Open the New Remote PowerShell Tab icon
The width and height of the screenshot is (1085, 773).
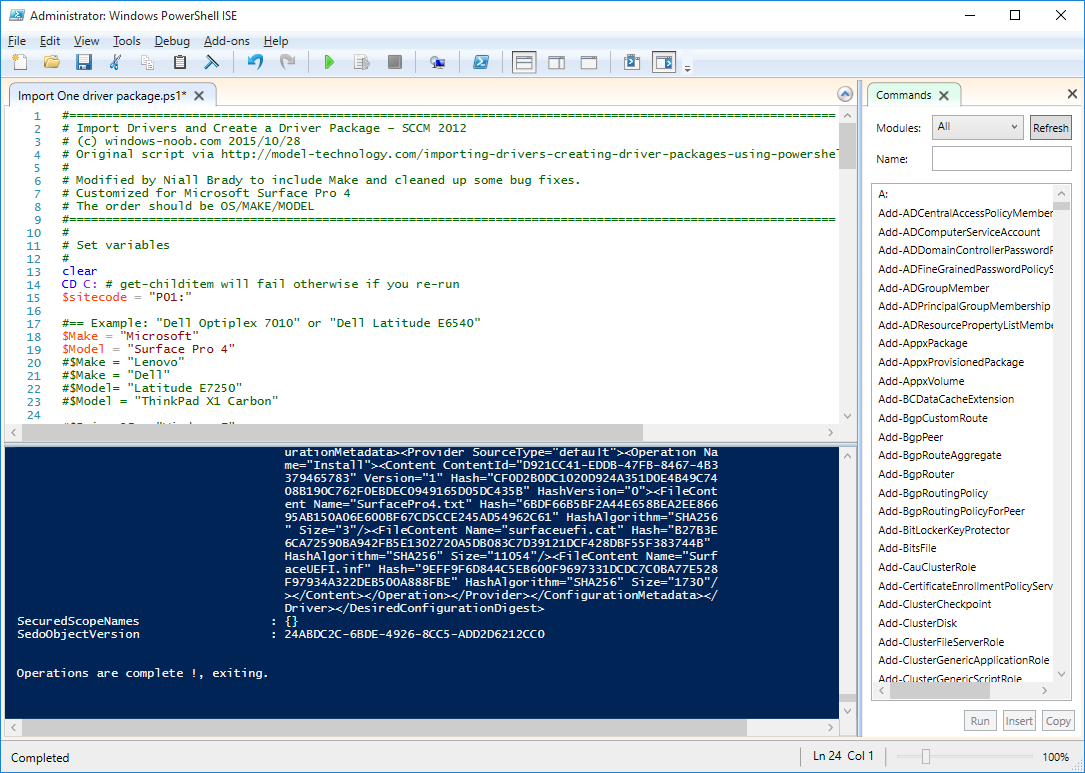[437, 62]
